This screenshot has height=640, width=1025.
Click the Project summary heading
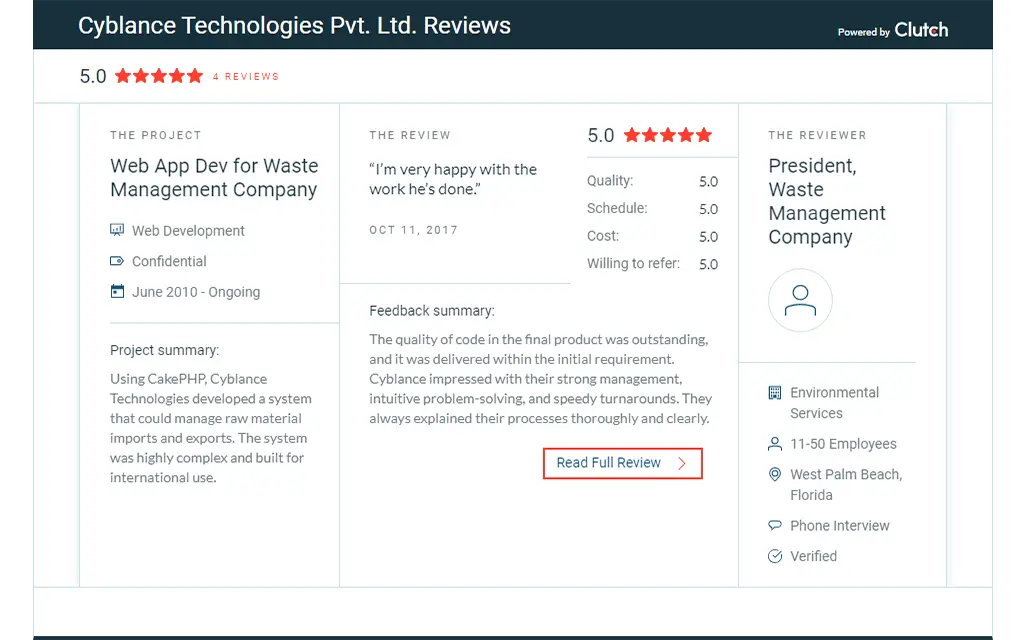pos(164,350)
